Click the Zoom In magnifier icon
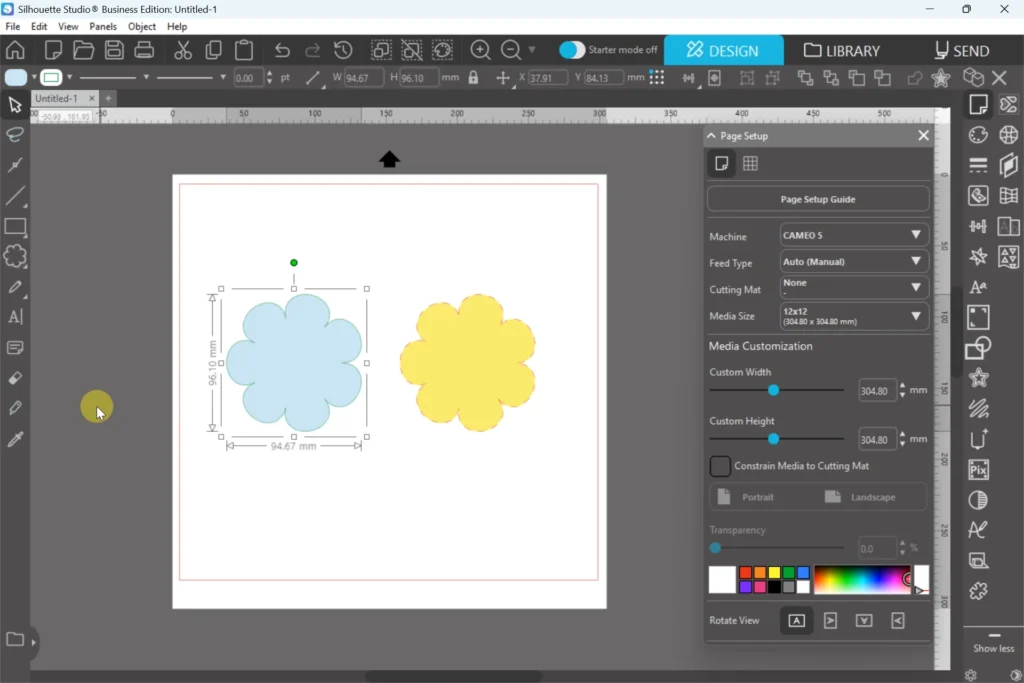 (x=480, y=50)
